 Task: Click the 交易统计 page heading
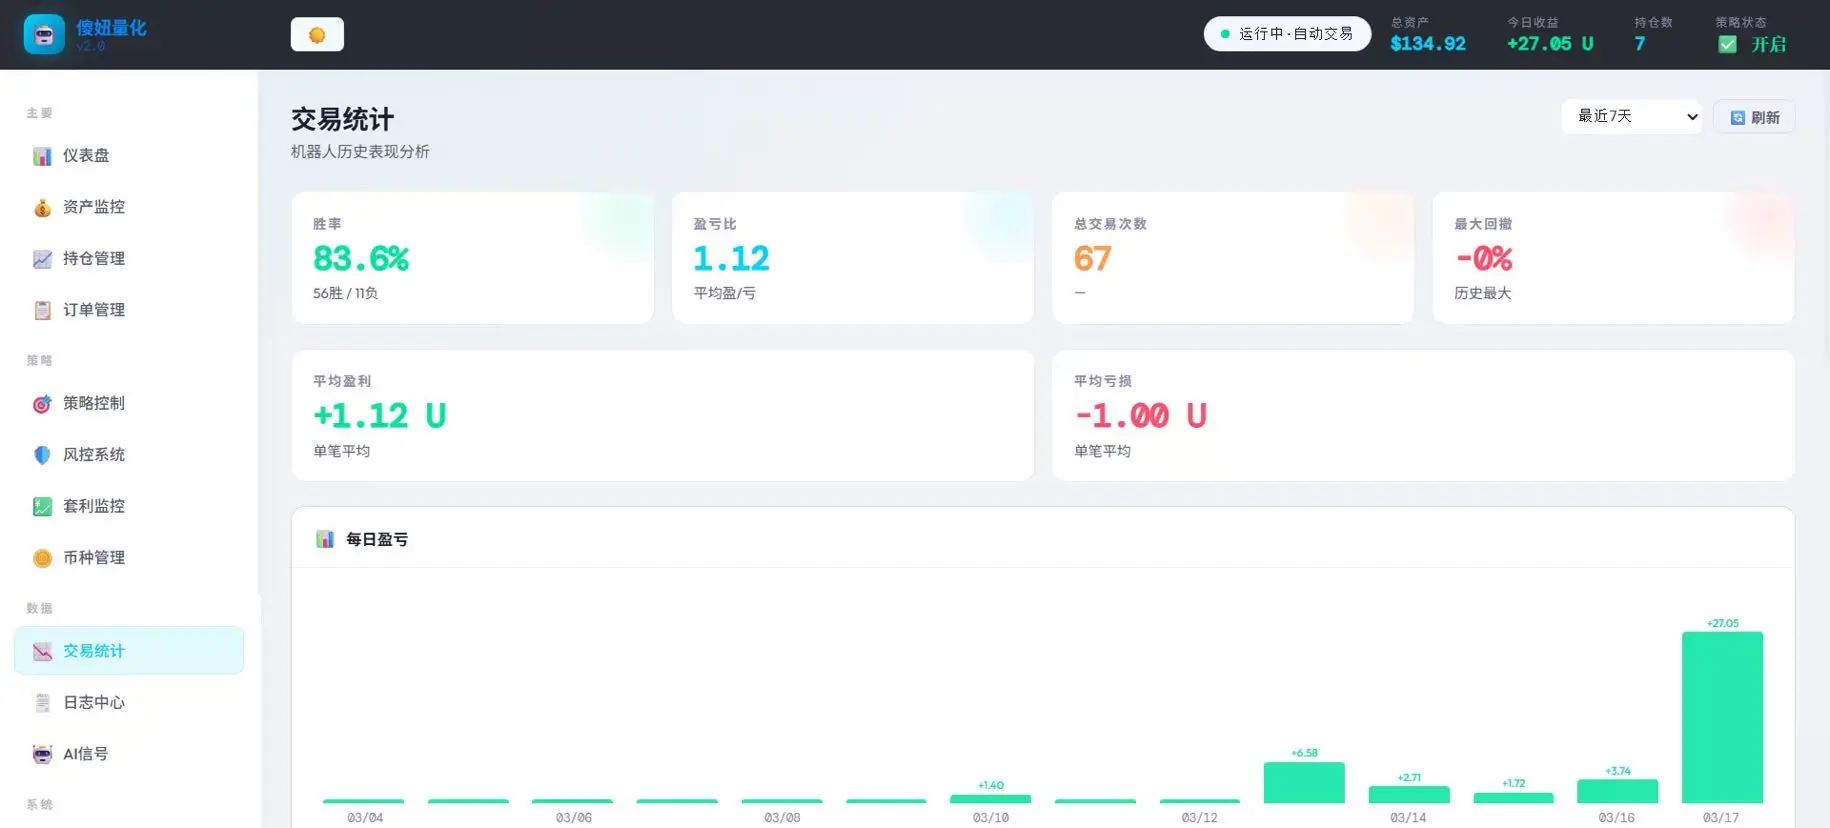342,120
